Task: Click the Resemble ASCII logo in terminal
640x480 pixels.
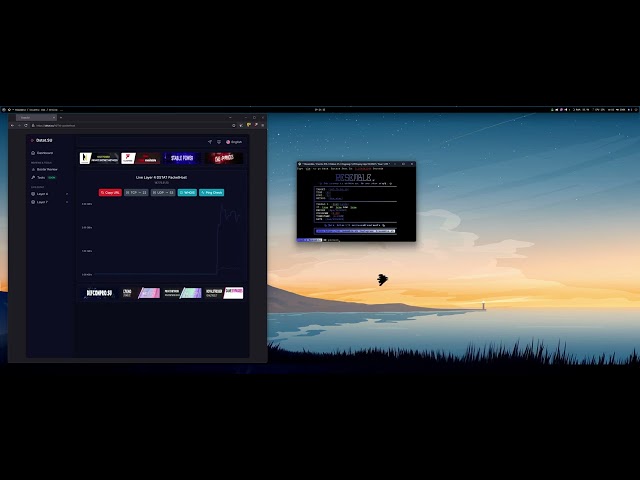Action: [354, 178]
